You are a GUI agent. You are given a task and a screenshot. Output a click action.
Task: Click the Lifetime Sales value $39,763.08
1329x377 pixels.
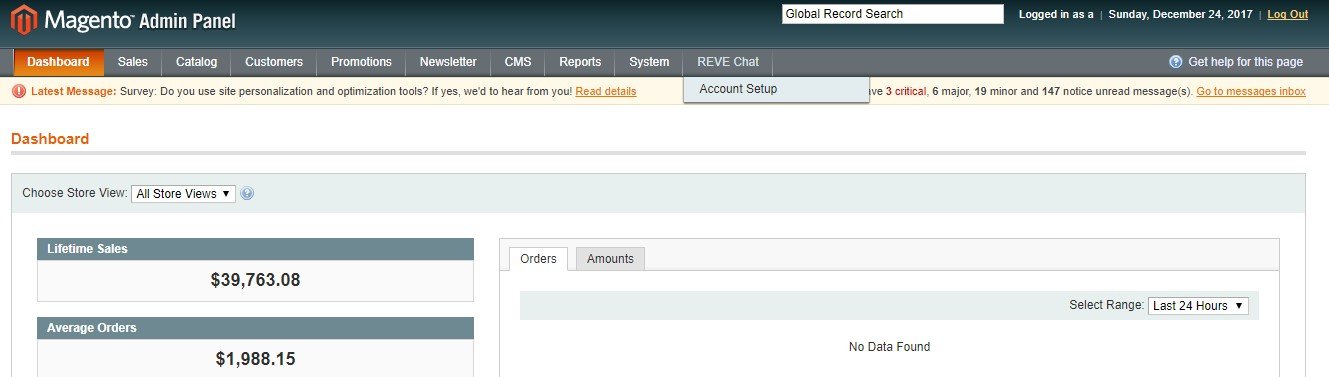(x=255, y=280)
